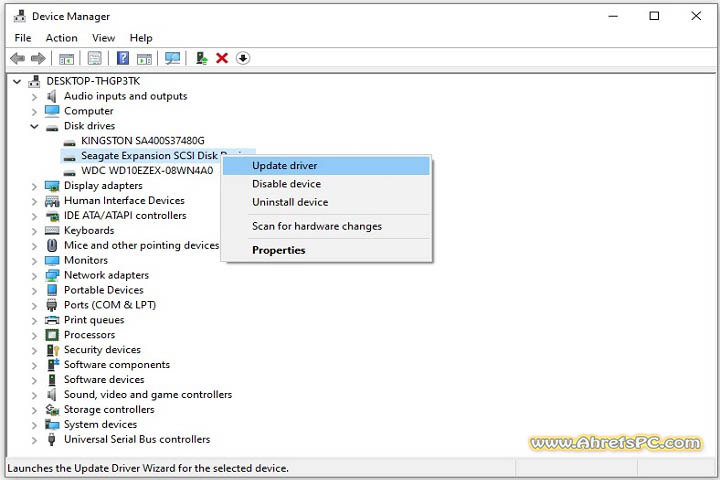Expand Audio inputs and outputs

tap(34, 97)
